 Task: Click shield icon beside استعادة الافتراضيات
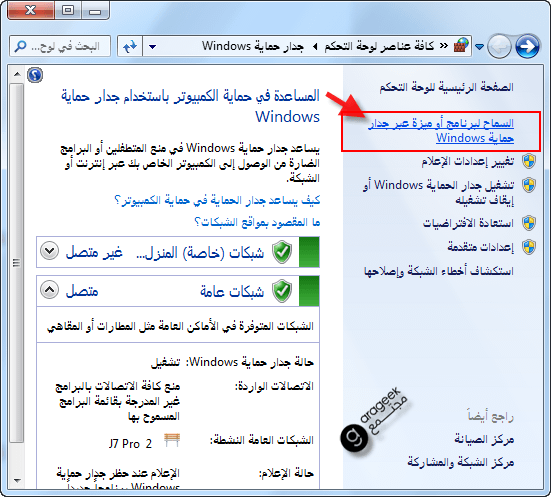click(528, 223)
